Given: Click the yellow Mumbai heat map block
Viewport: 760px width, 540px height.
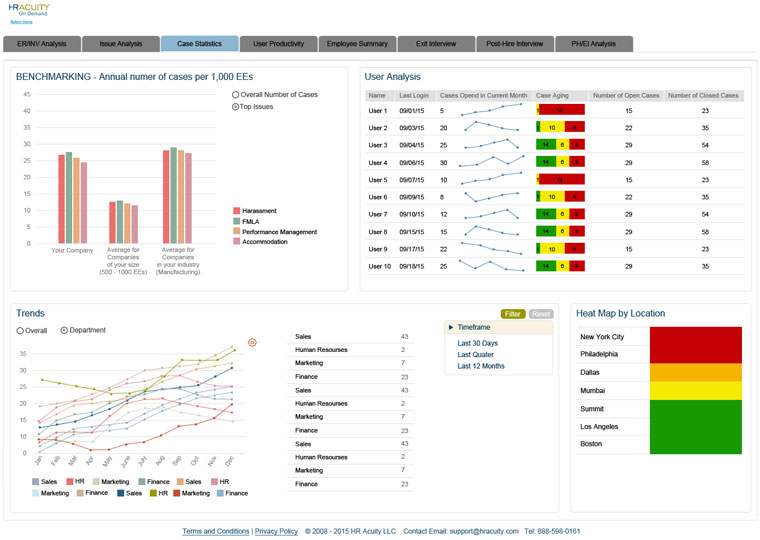Looking at the screenshot, I should tap(696, 391).
